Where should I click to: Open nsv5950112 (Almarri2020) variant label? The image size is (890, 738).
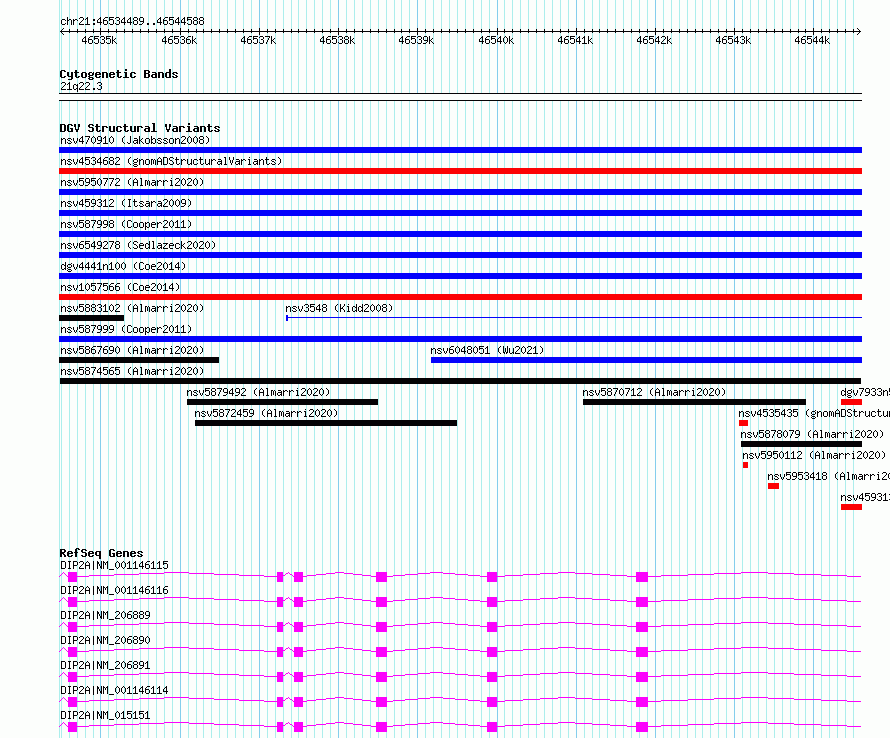(814, 455)
